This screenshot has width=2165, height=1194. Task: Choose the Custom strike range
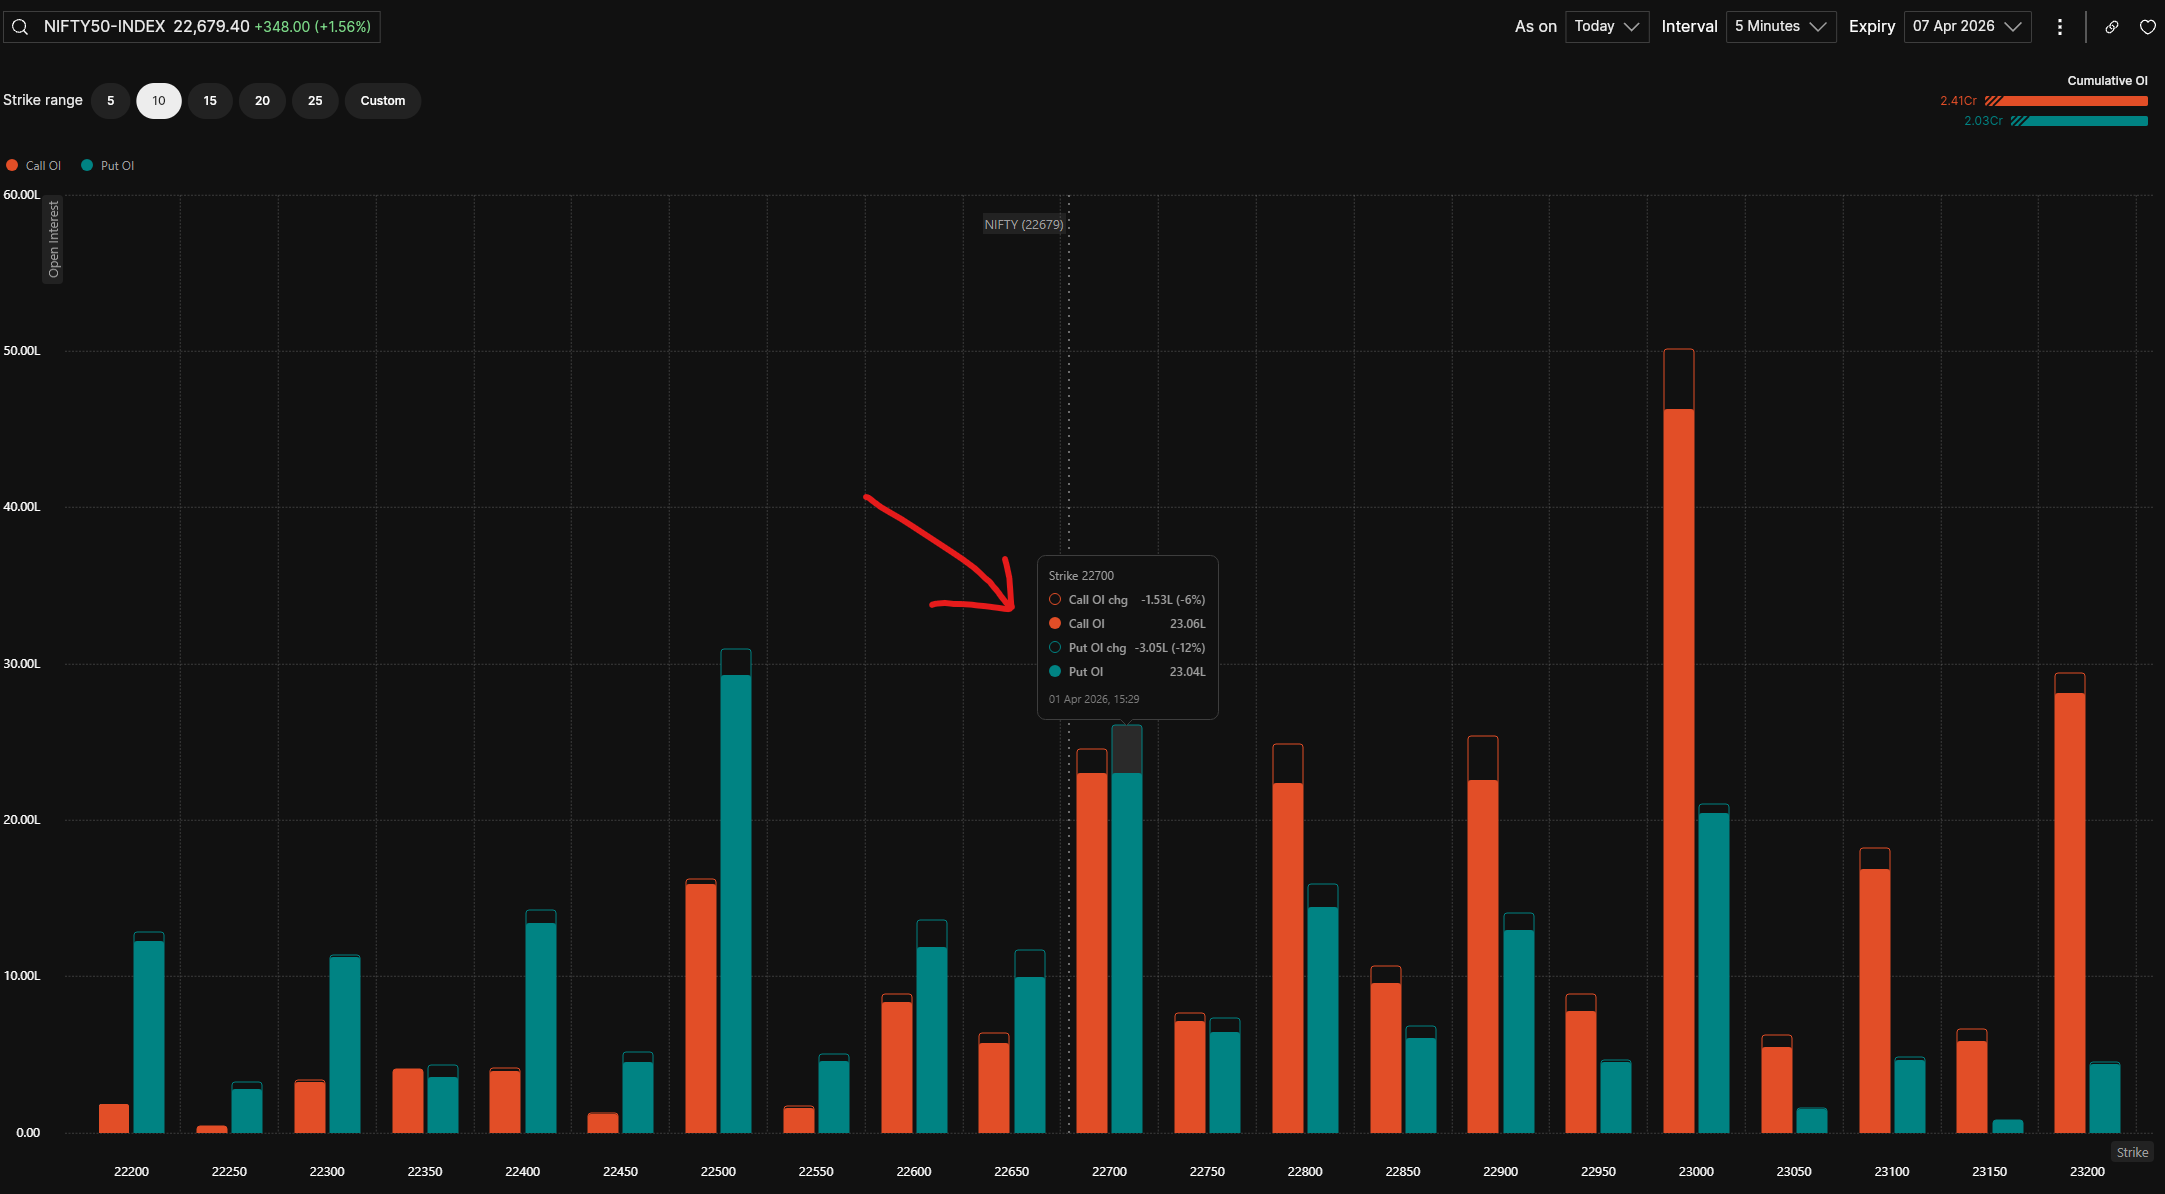click(382, 101)
